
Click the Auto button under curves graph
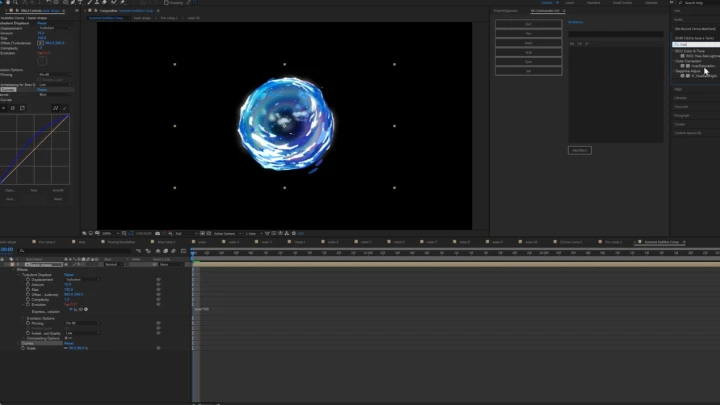(x=34, y=190)
